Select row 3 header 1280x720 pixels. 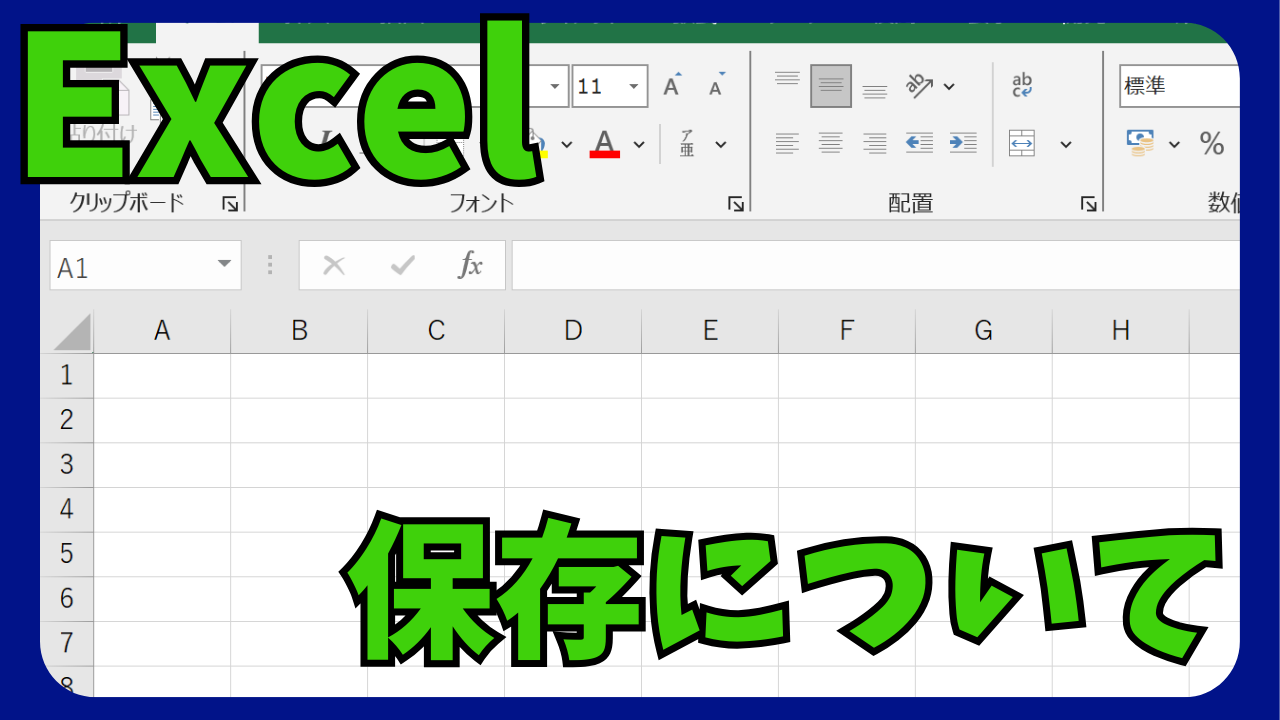tap(67, 465)
